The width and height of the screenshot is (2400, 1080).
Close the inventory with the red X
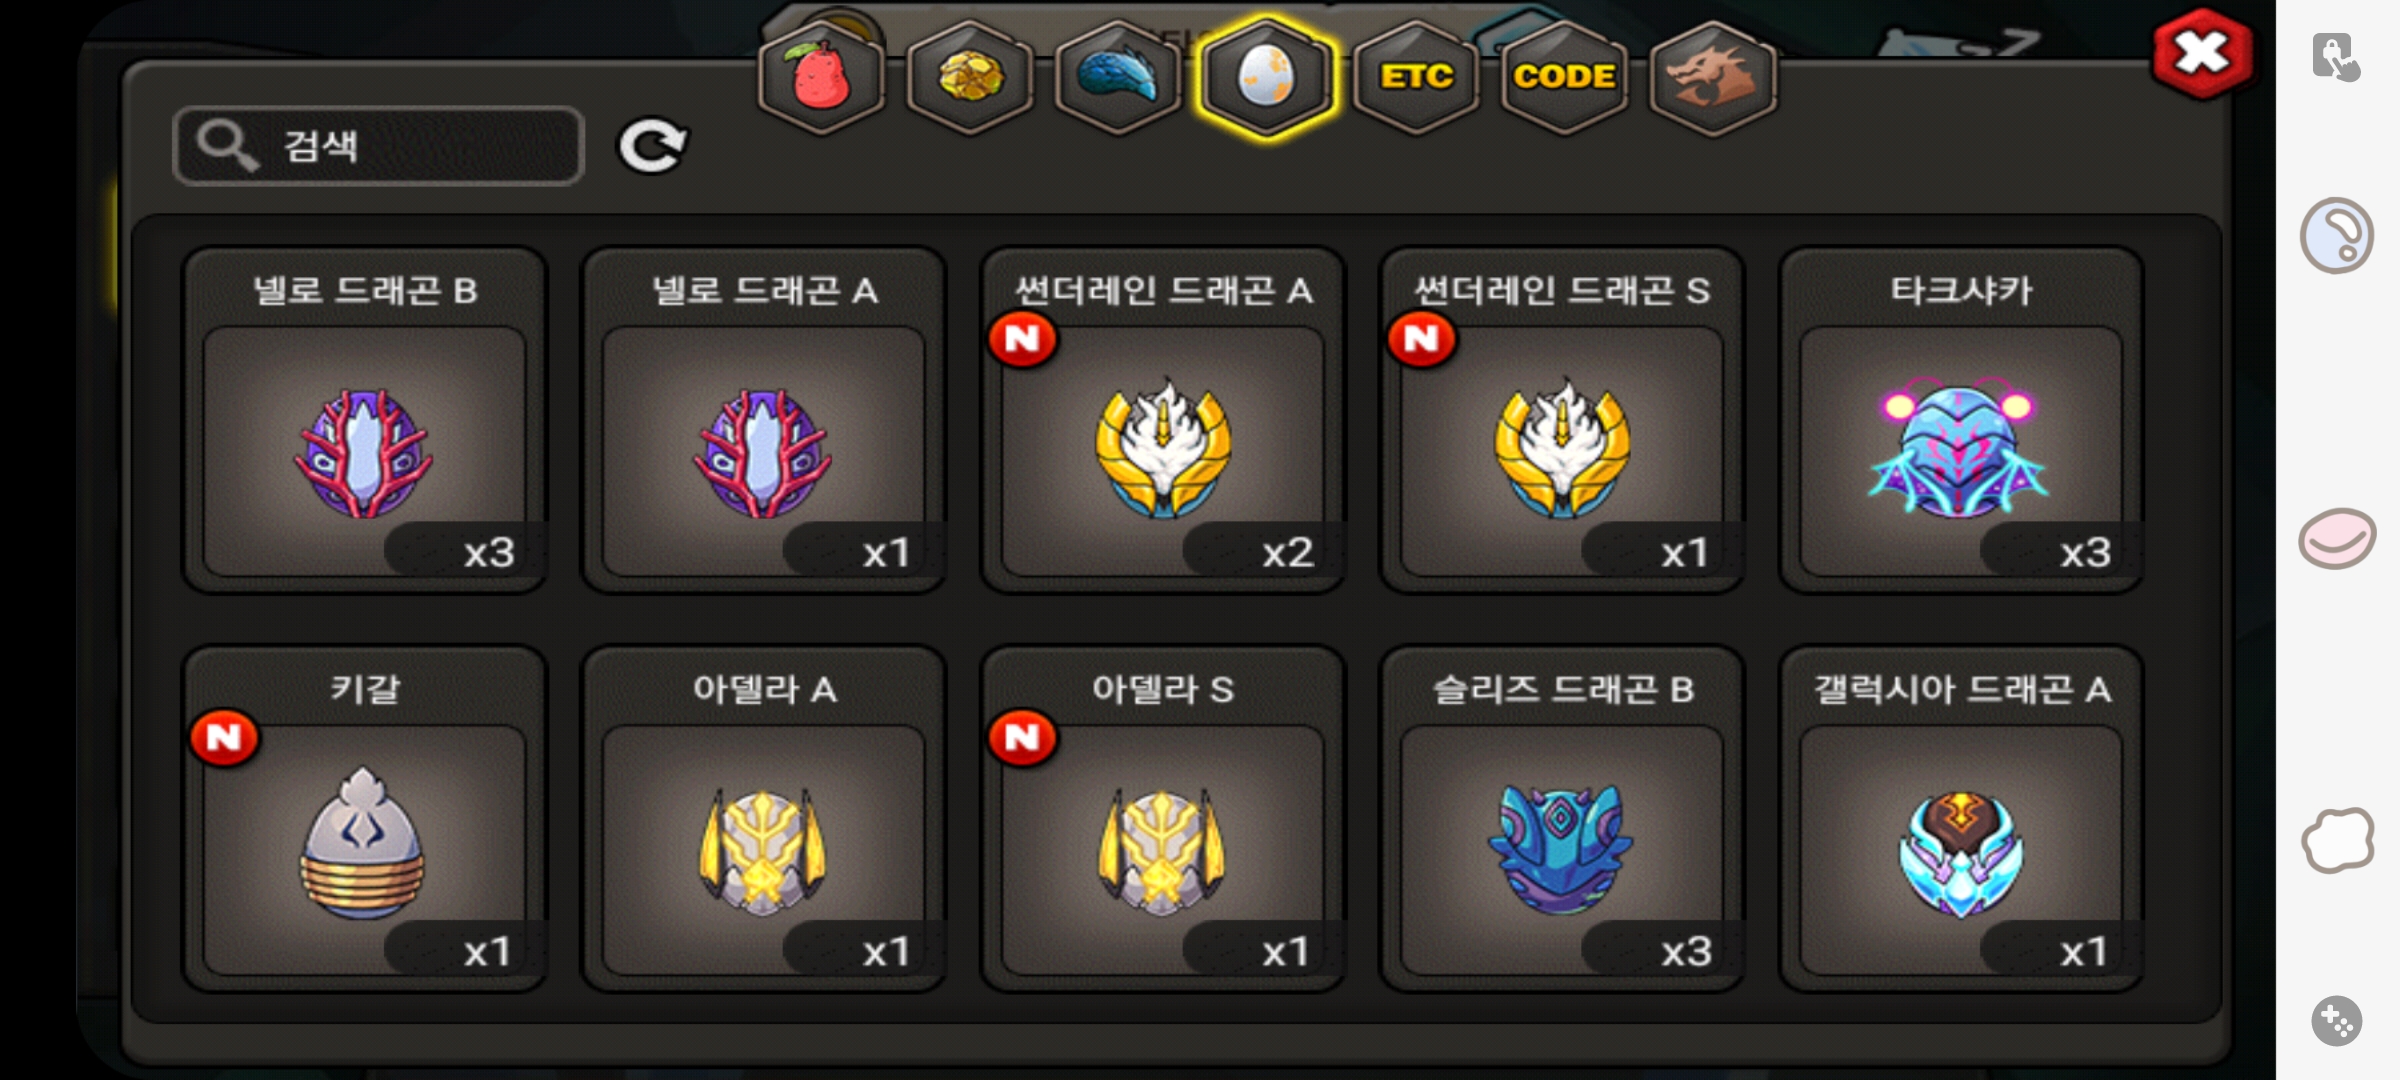click(2203, 54)
